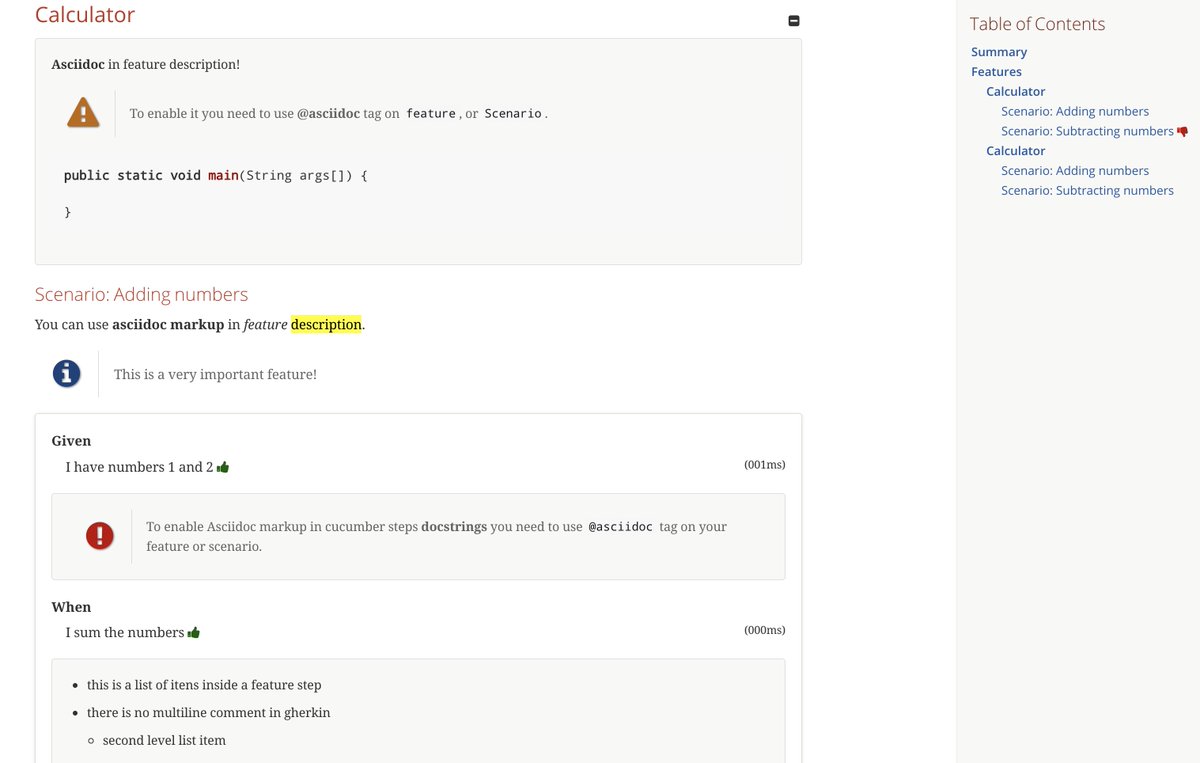This screenshot has height=763, width=1200.
Task: Click the Calculator feature heading
Action: coord(85,15)
